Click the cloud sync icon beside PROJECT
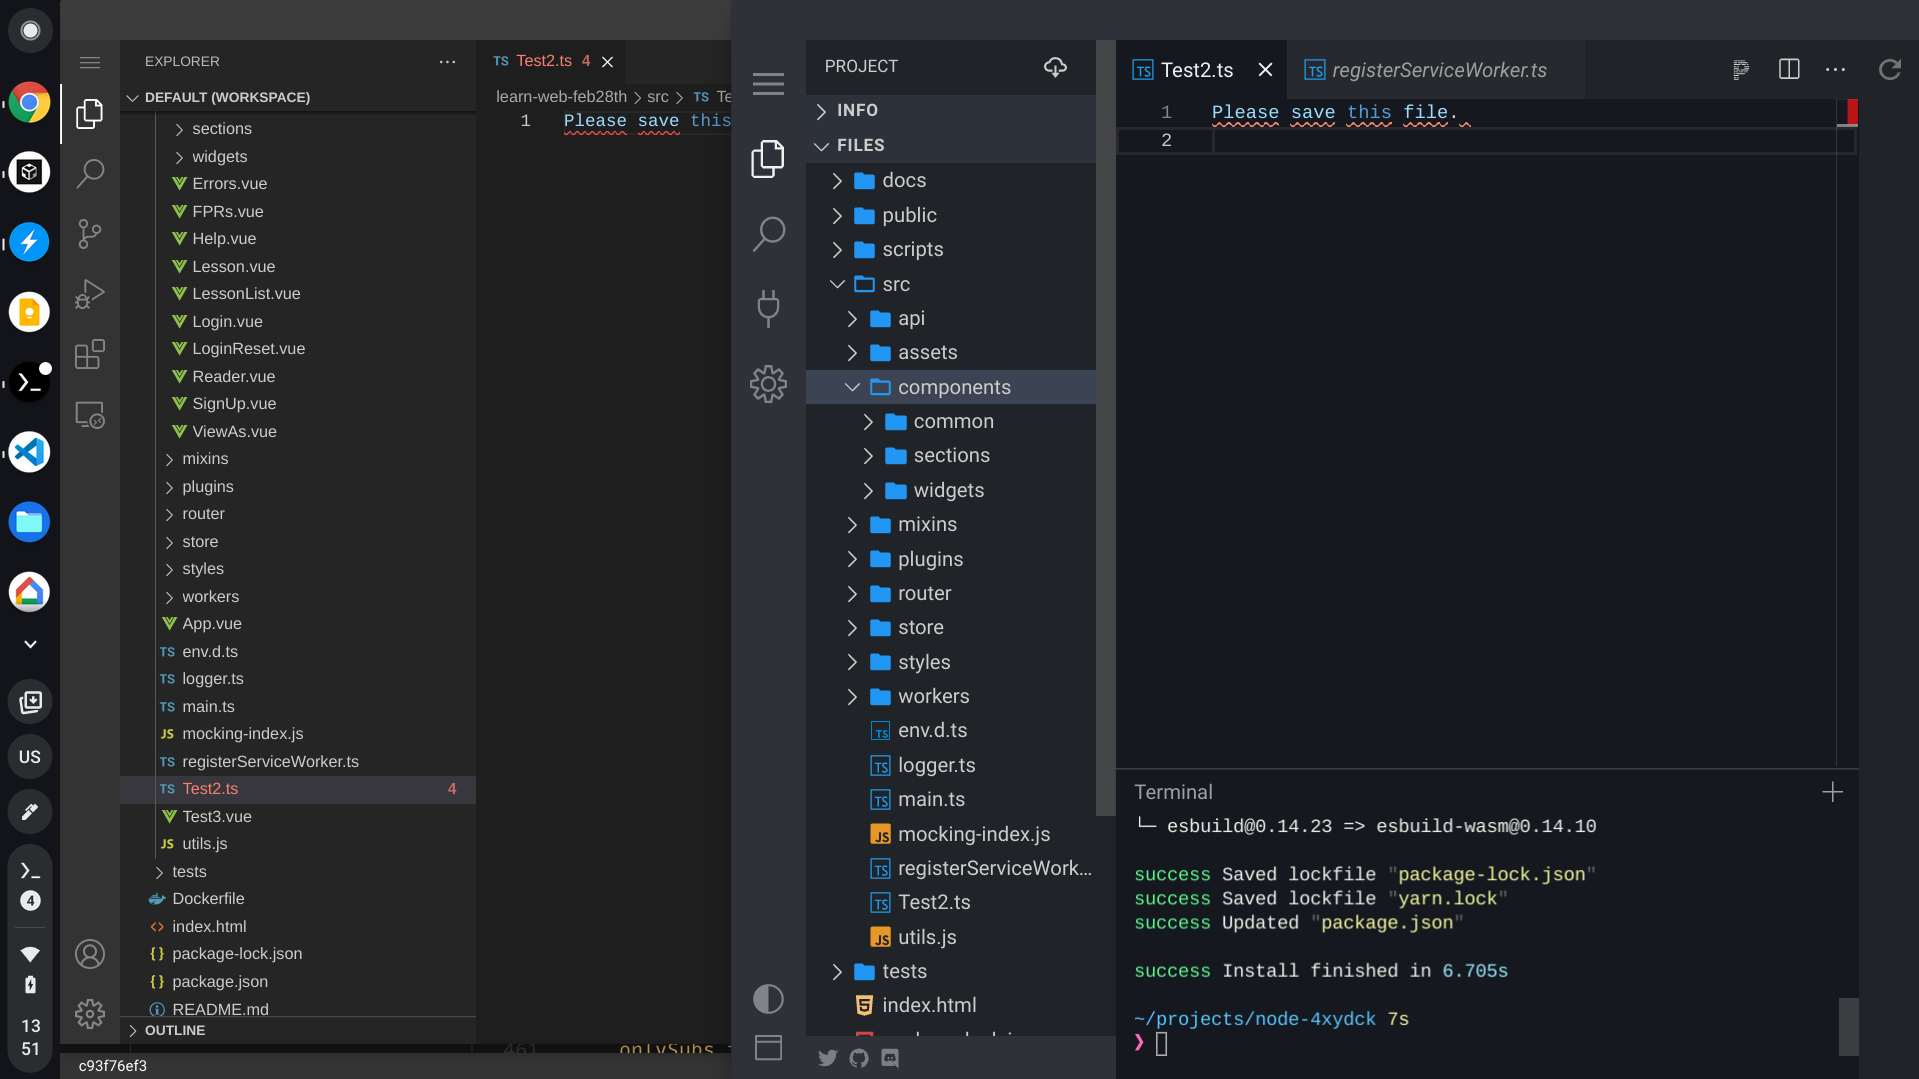The height and width of the screenshot is (1079, 1919). coord(1055,66)
